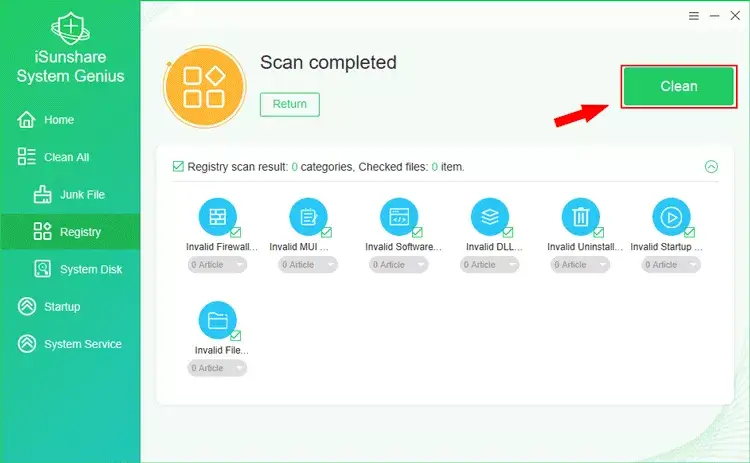Open the hamburger menu in title bar
Viewport: 750px width, 463px height.
coord(694,16)
